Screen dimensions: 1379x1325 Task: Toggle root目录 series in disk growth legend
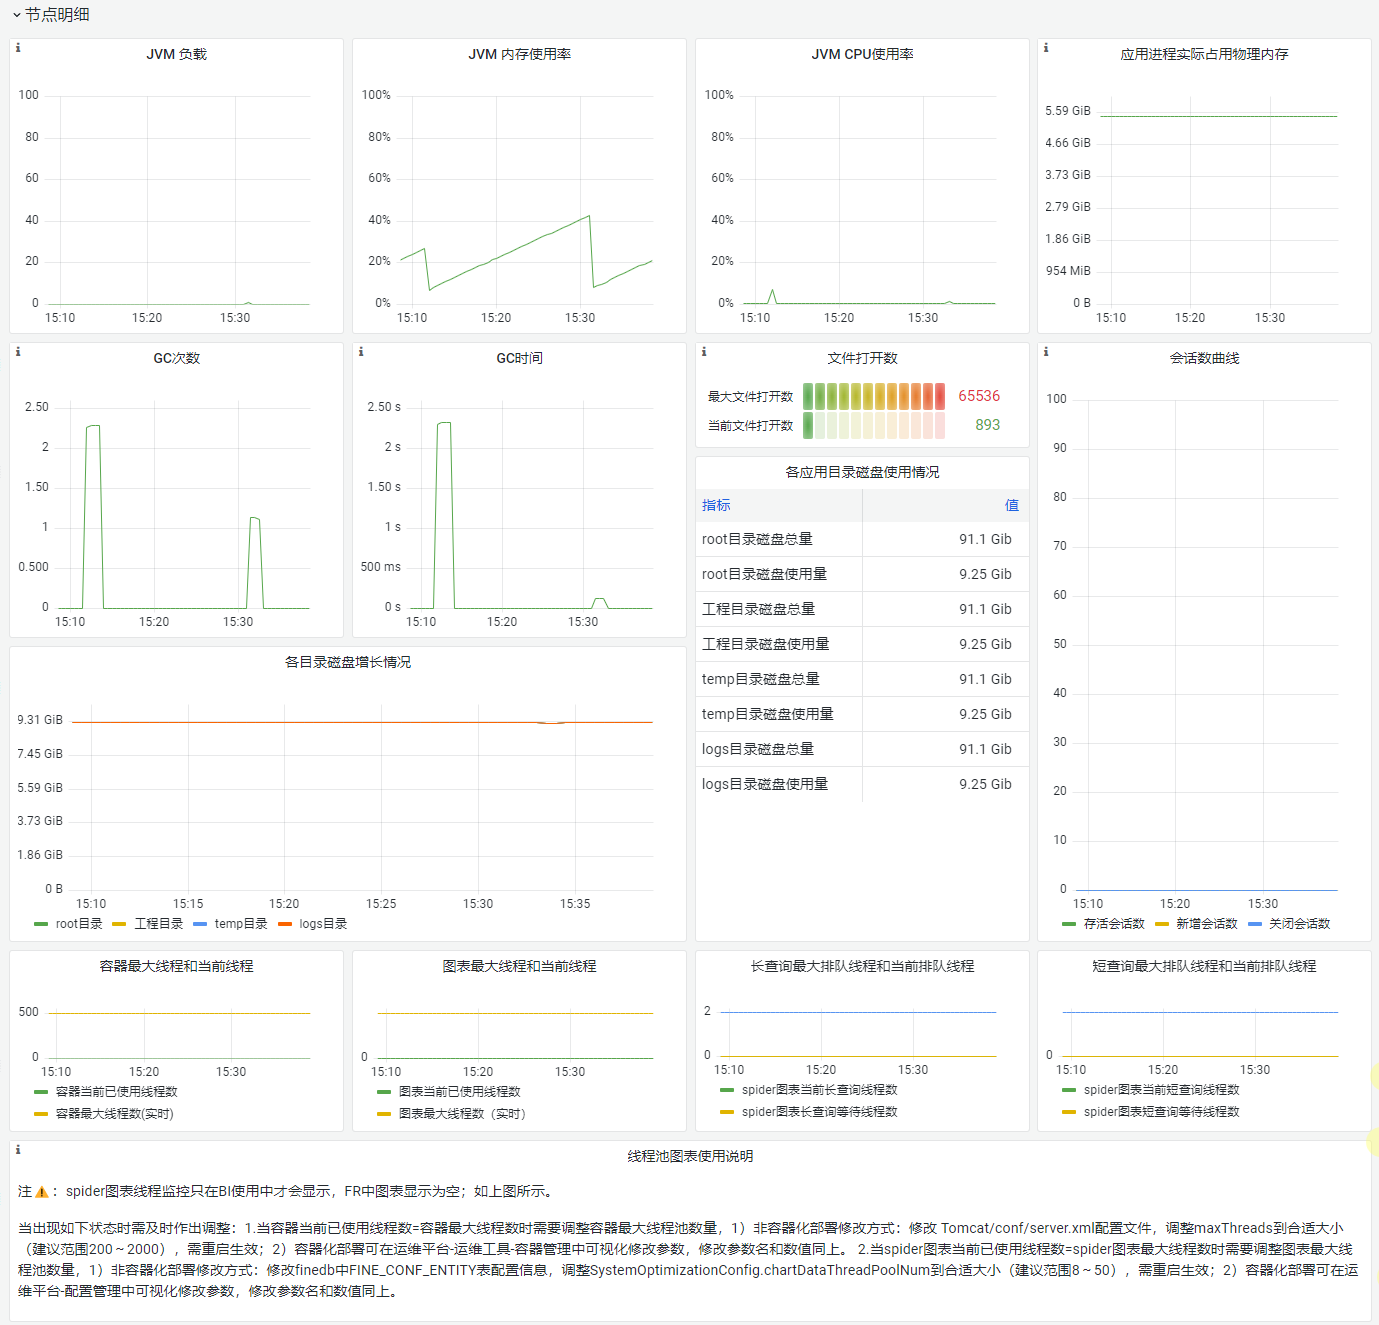(79, 924)
